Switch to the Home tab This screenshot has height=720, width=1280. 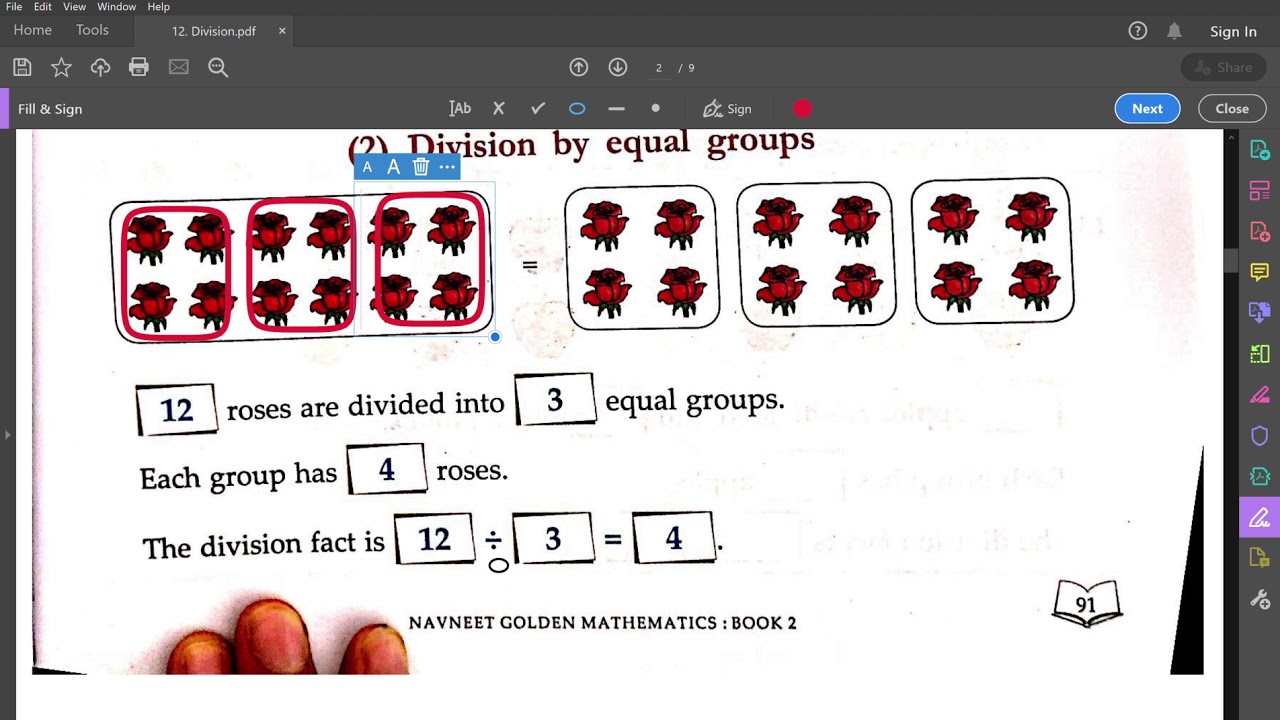point(33,30)
